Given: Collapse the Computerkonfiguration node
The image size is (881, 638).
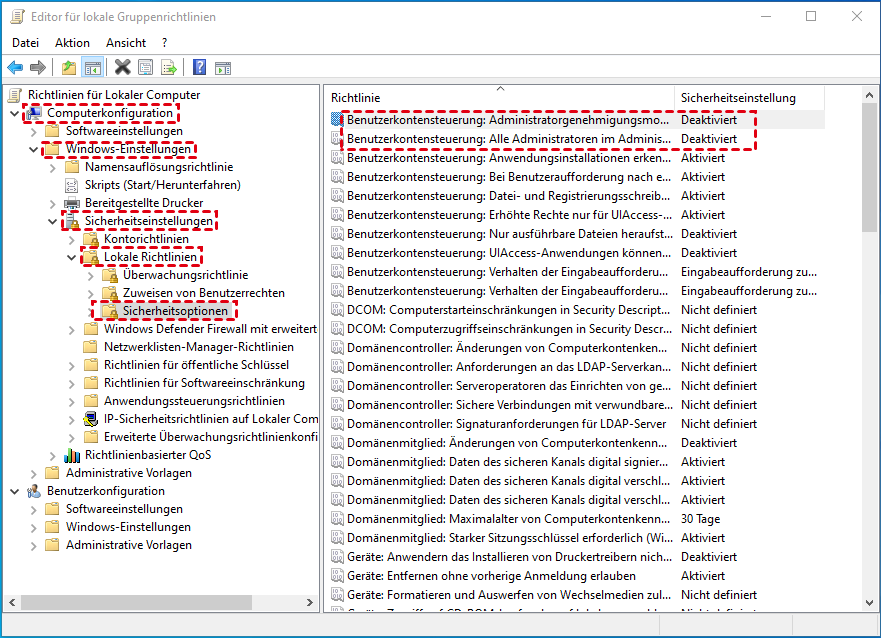Looking at the screenshot, I should pos(15,113).
